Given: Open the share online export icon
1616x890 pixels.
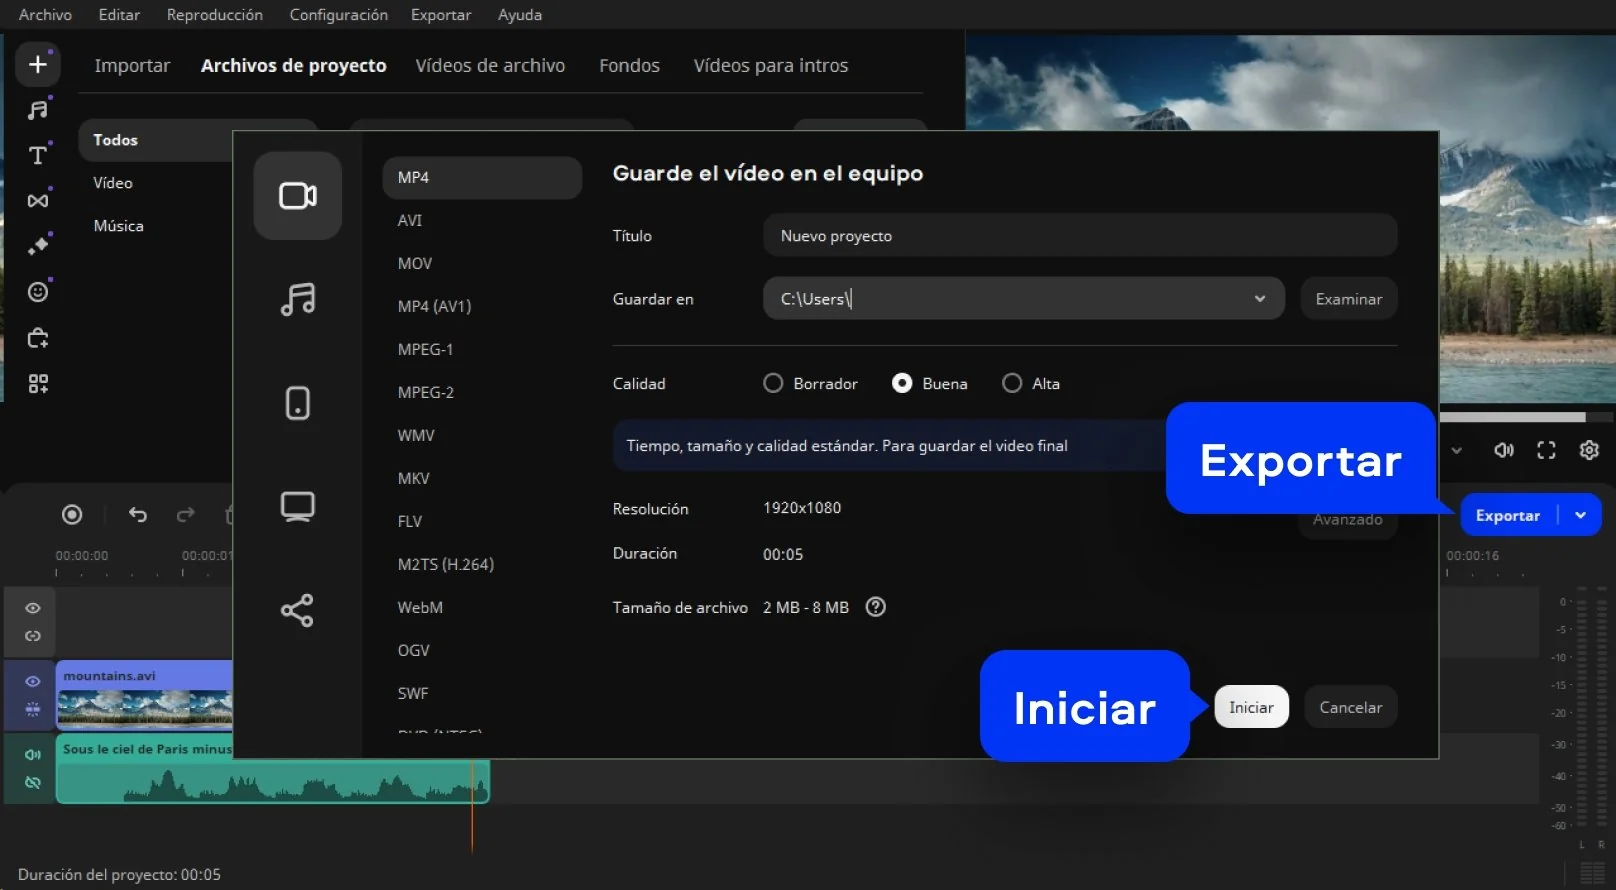Looking at the screenshot, I should coord(297,610).
